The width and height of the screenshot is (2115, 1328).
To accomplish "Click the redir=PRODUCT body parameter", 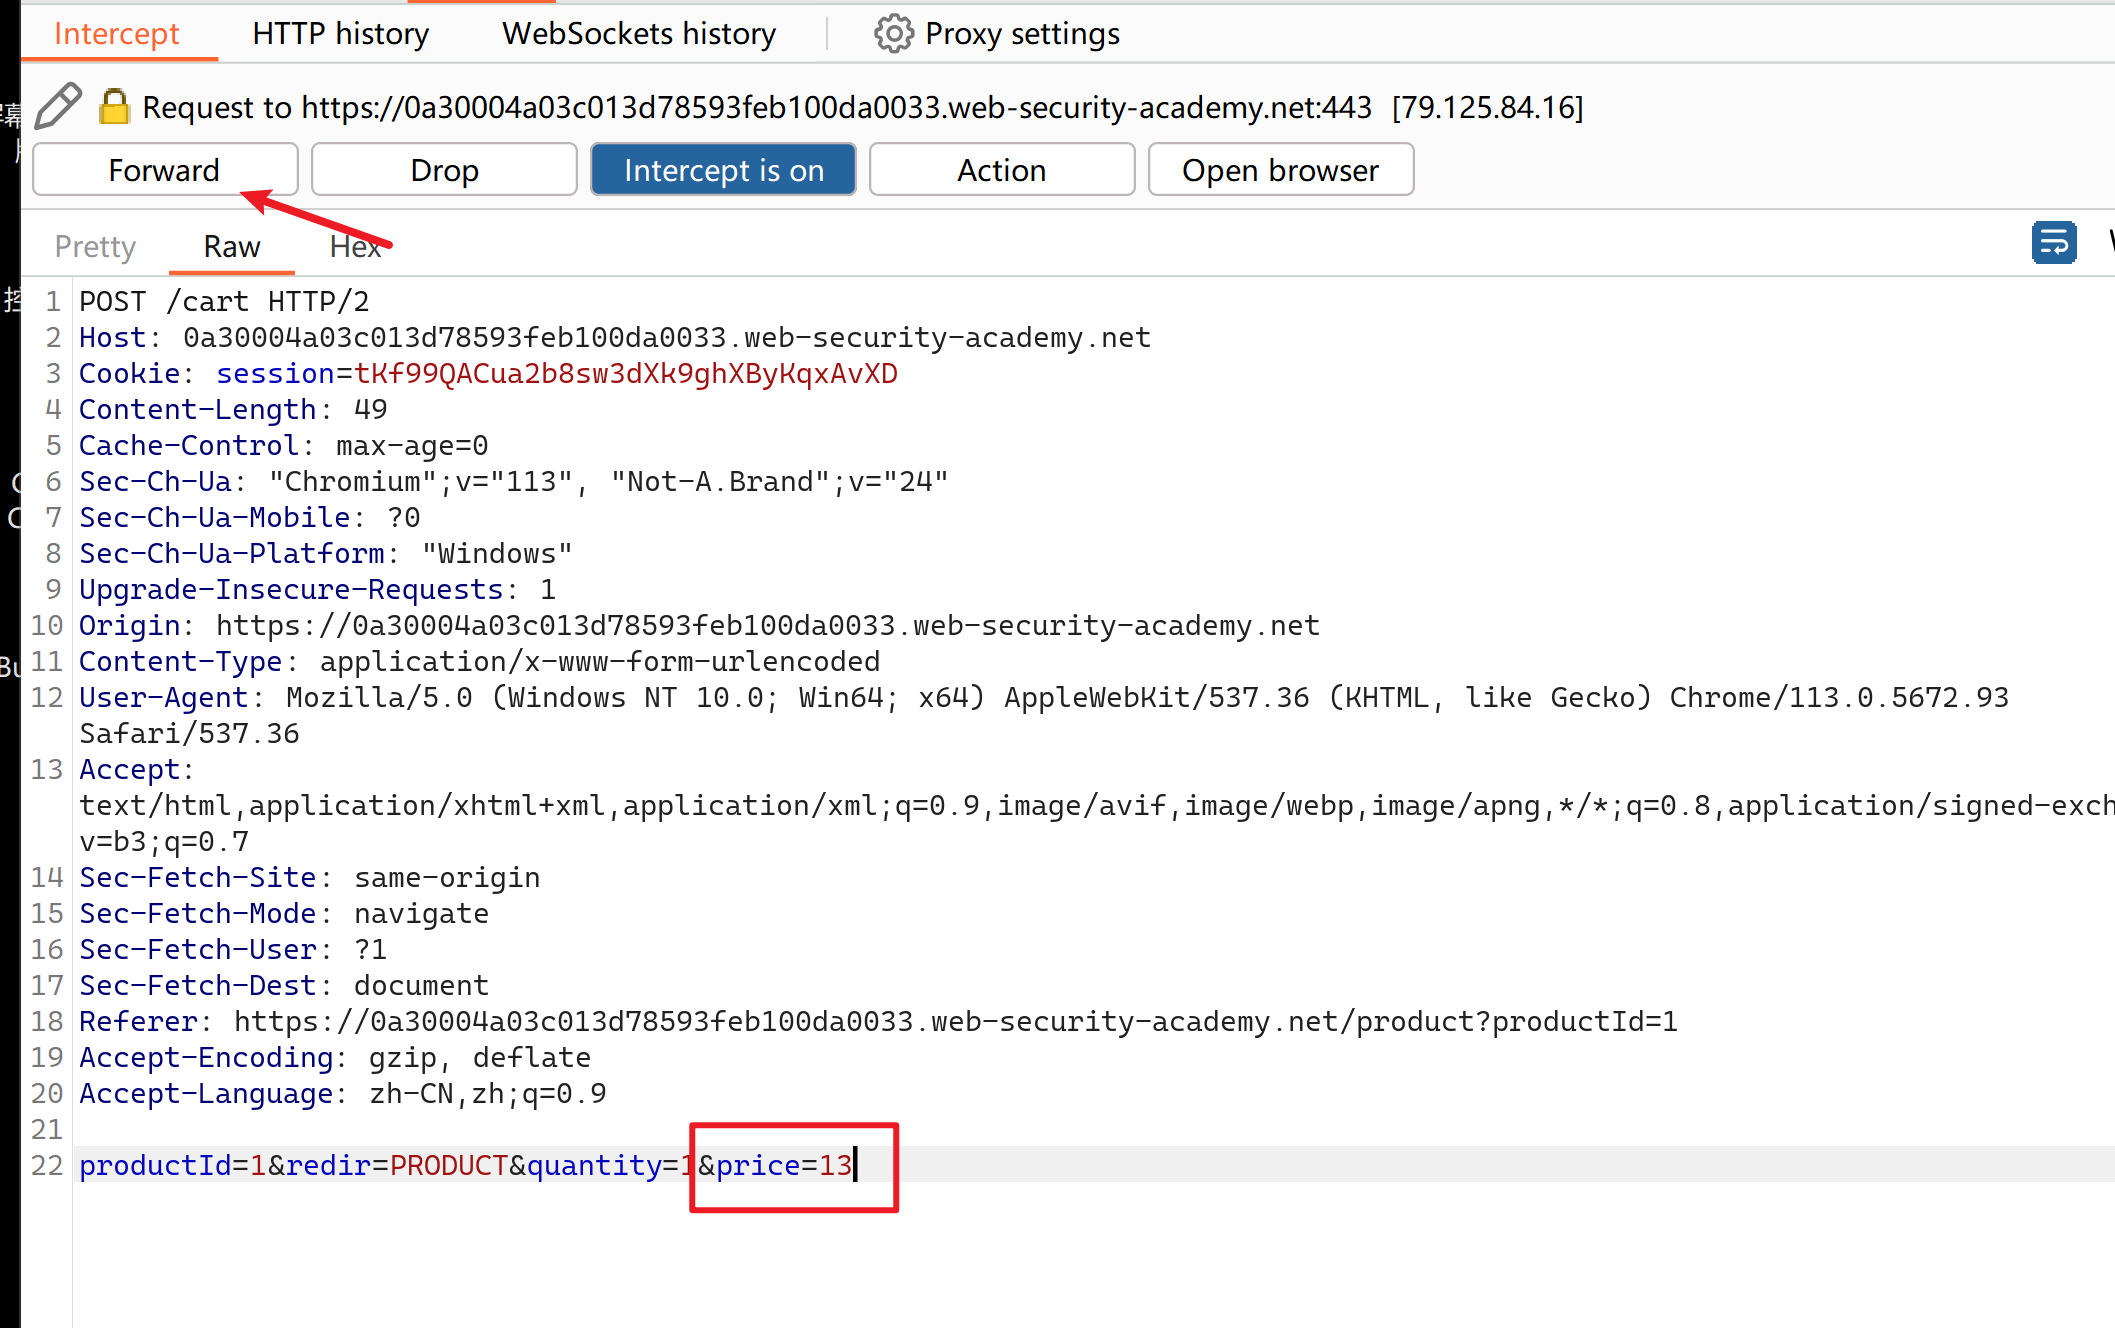I will 397,1165.
